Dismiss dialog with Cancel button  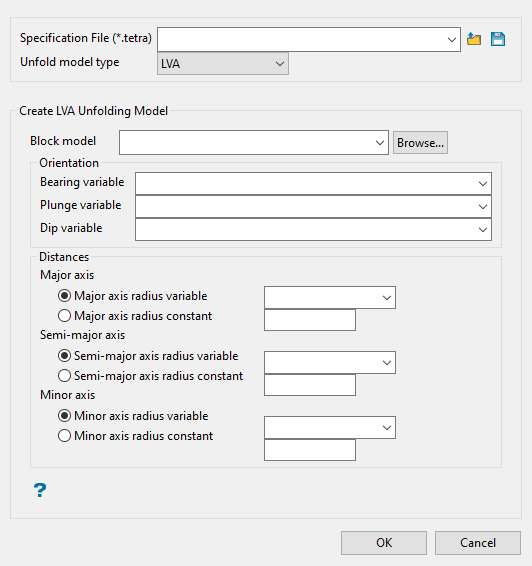click(478, 543)
